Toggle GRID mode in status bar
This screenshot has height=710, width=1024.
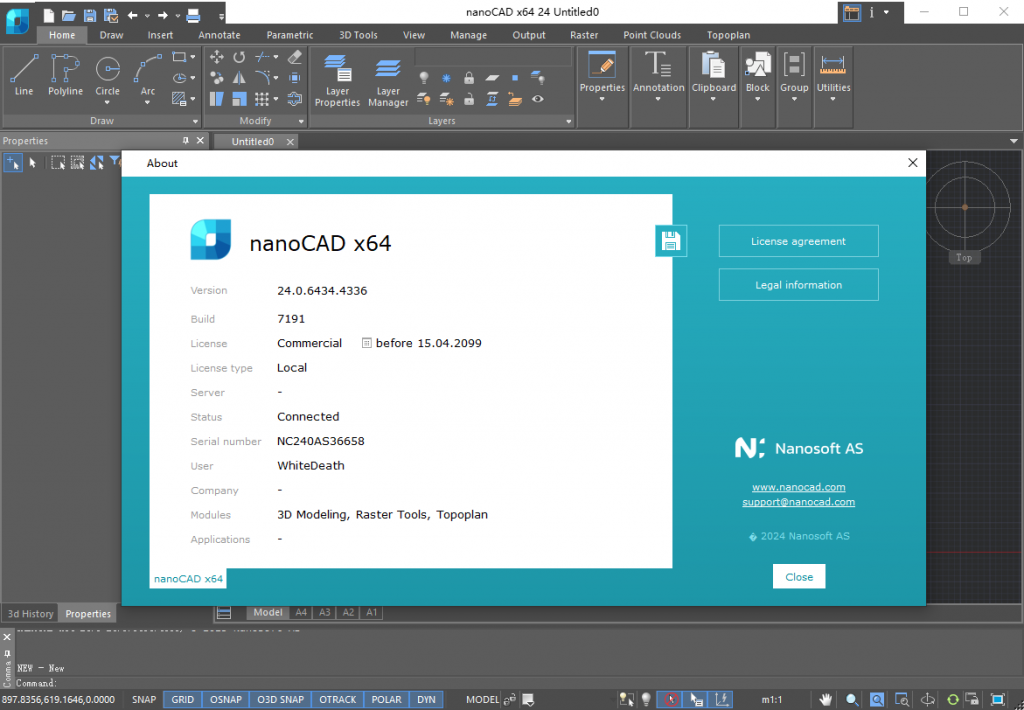pos(182,700)
